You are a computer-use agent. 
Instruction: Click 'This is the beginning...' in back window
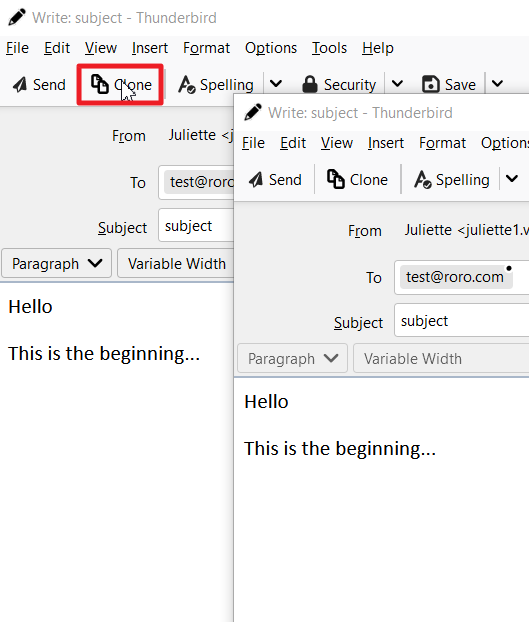coord(104,353)
